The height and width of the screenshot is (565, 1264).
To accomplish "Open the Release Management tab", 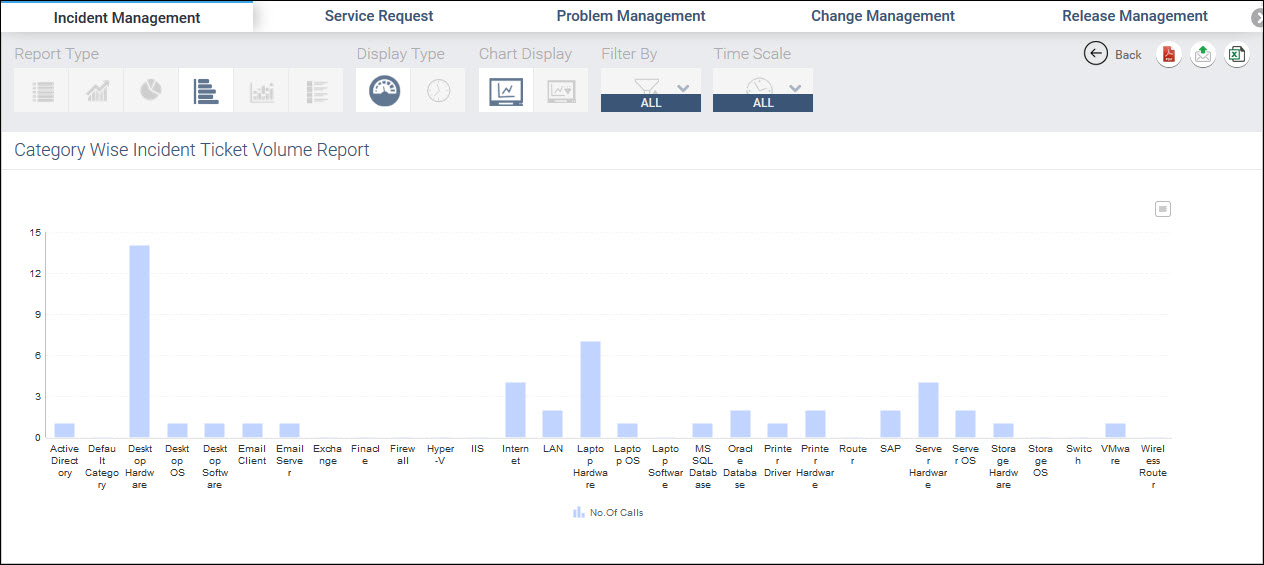I will [x=1135, y=16].
